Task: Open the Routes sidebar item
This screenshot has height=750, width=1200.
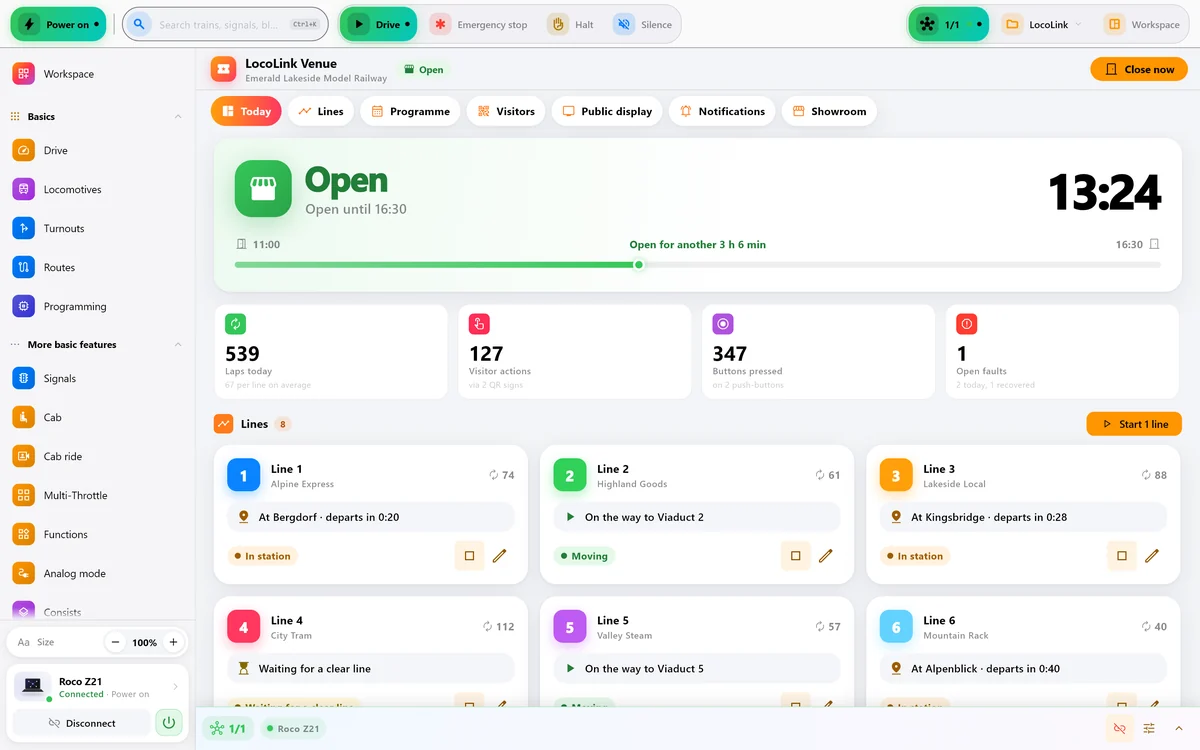Action: pos(97,267)
